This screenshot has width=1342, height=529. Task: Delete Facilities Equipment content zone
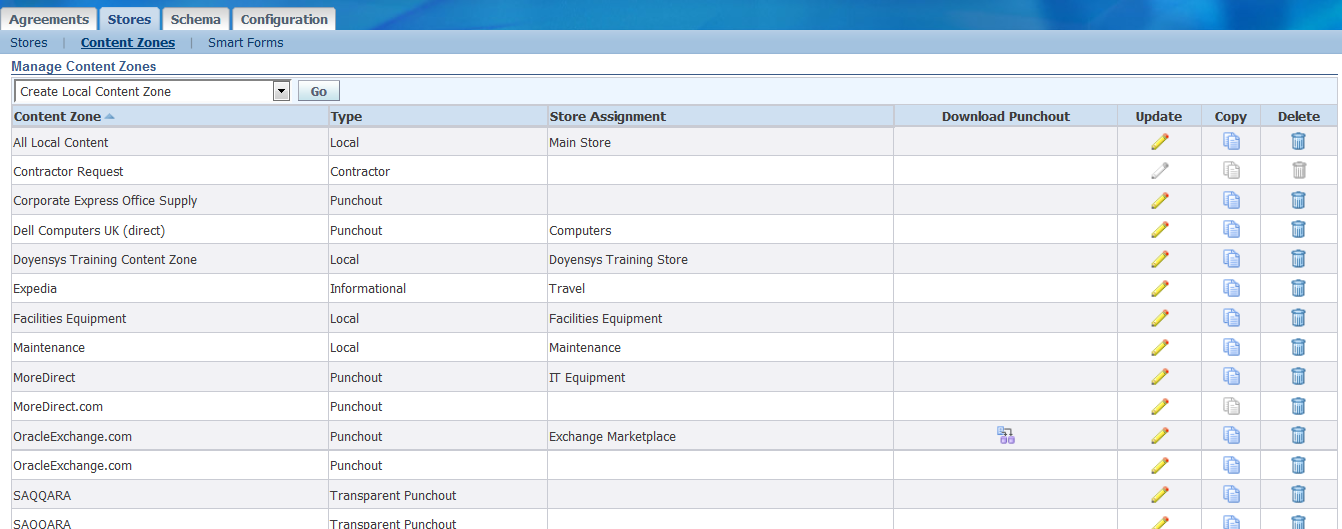[1298, 318]
